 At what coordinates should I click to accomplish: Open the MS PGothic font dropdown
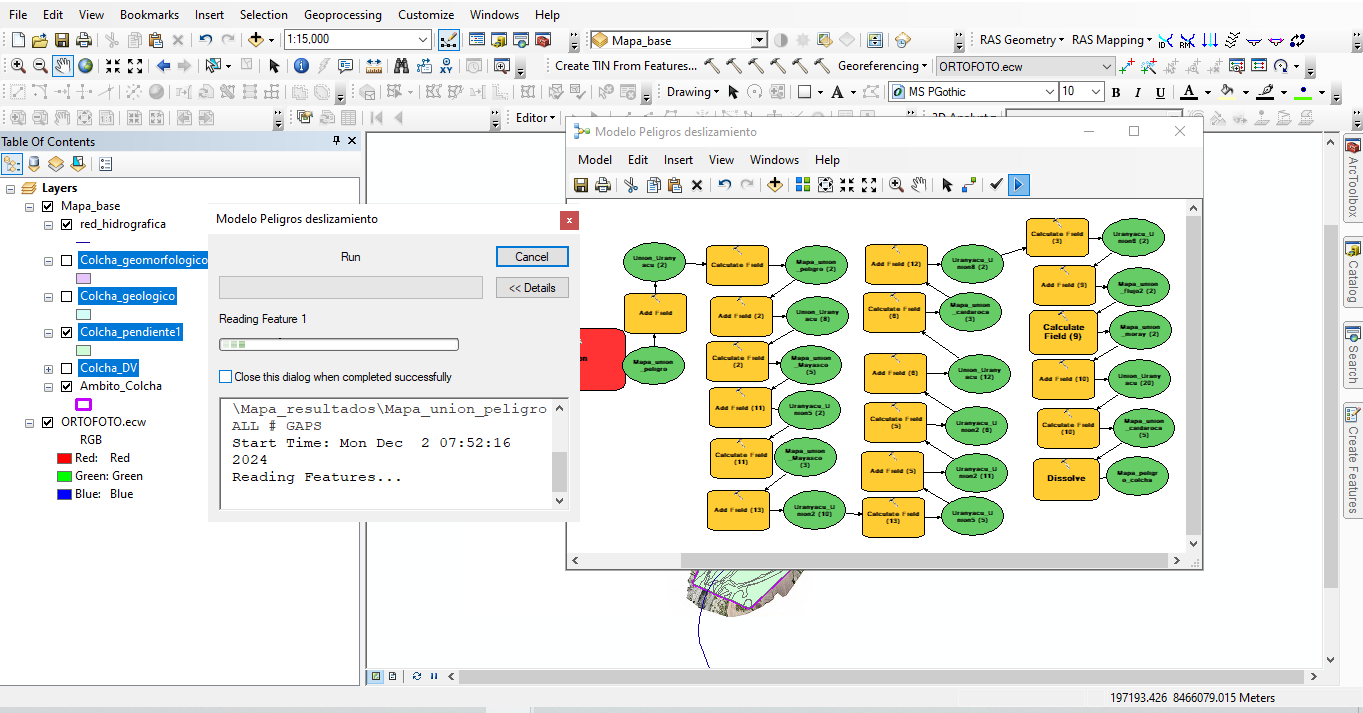point(1049,92)
